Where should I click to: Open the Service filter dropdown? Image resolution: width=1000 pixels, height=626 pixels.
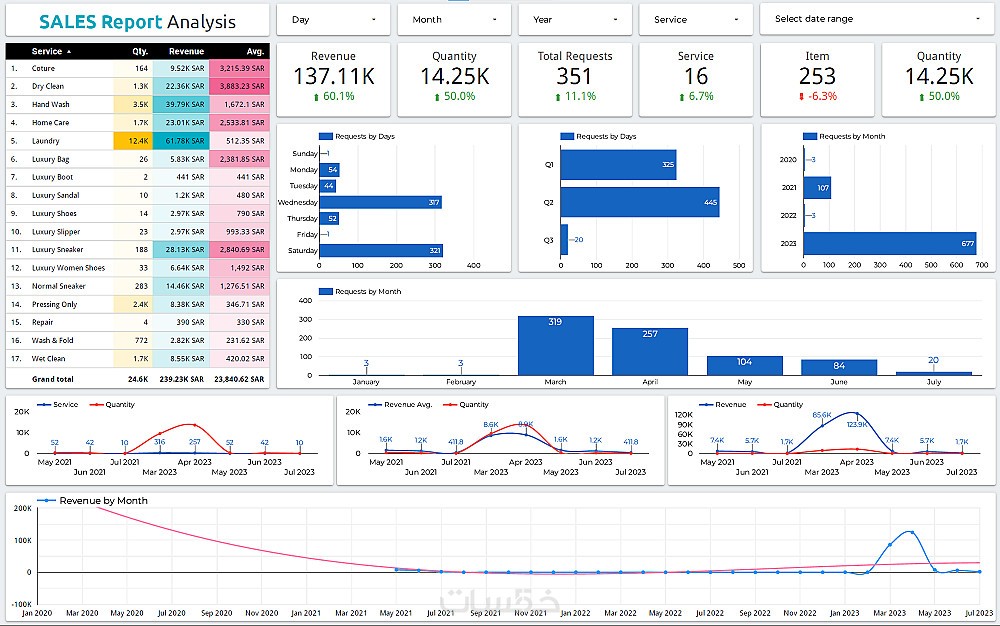[695, 20]
